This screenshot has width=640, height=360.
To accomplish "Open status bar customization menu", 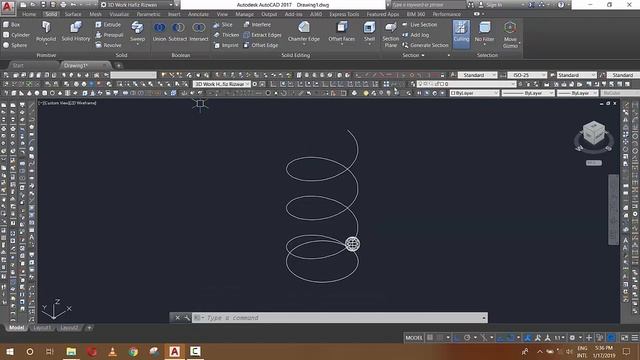I will click(635, 338).
